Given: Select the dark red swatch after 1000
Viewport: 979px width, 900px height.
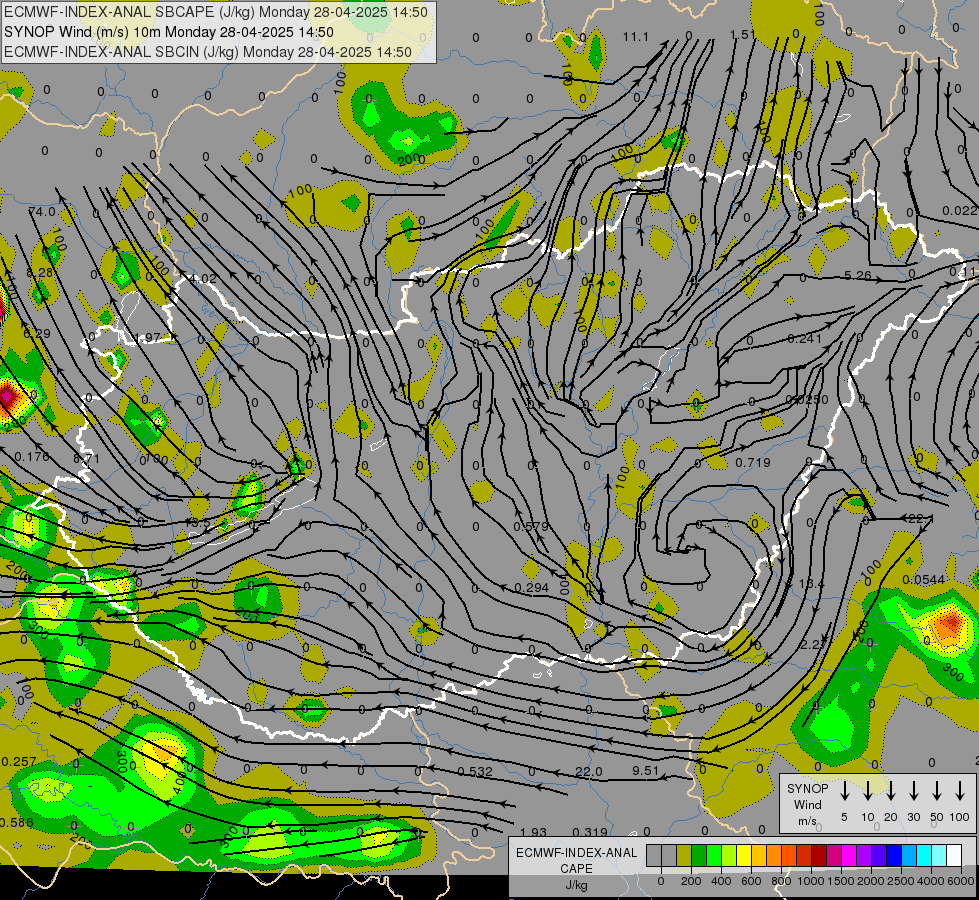Looking at the screenshot, I should (819, 855).
